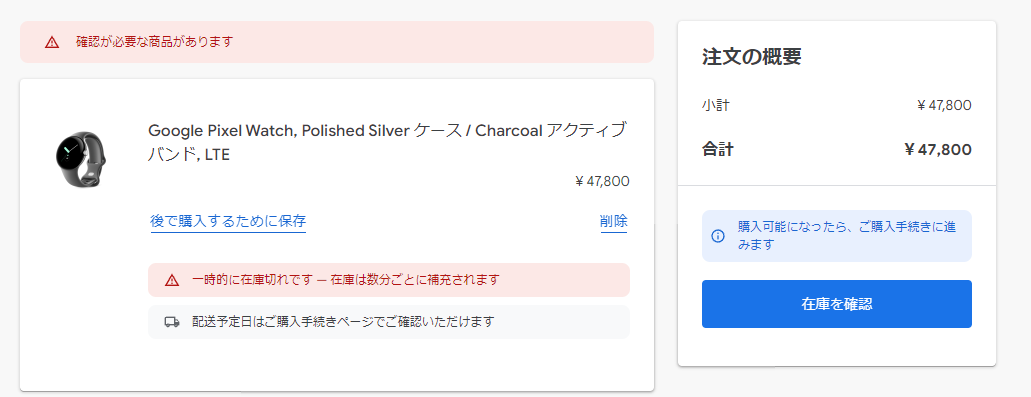Click the warning icon beside 一時的に在庫切れです
Image resolution: width=1031 pixels, height=397 pixels.
[x=172, y=280]
